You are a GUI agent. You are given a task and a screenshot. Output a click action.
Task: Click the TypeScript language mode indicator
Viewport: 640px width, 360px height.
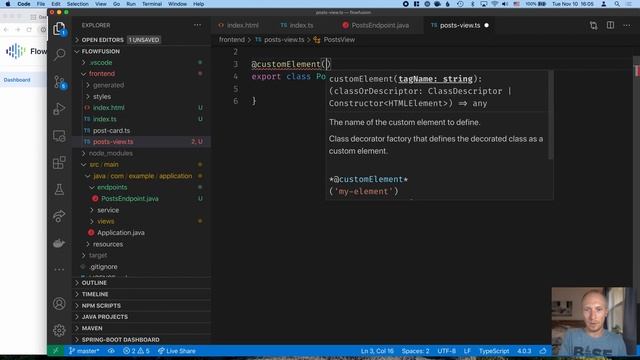coord(494,351)
